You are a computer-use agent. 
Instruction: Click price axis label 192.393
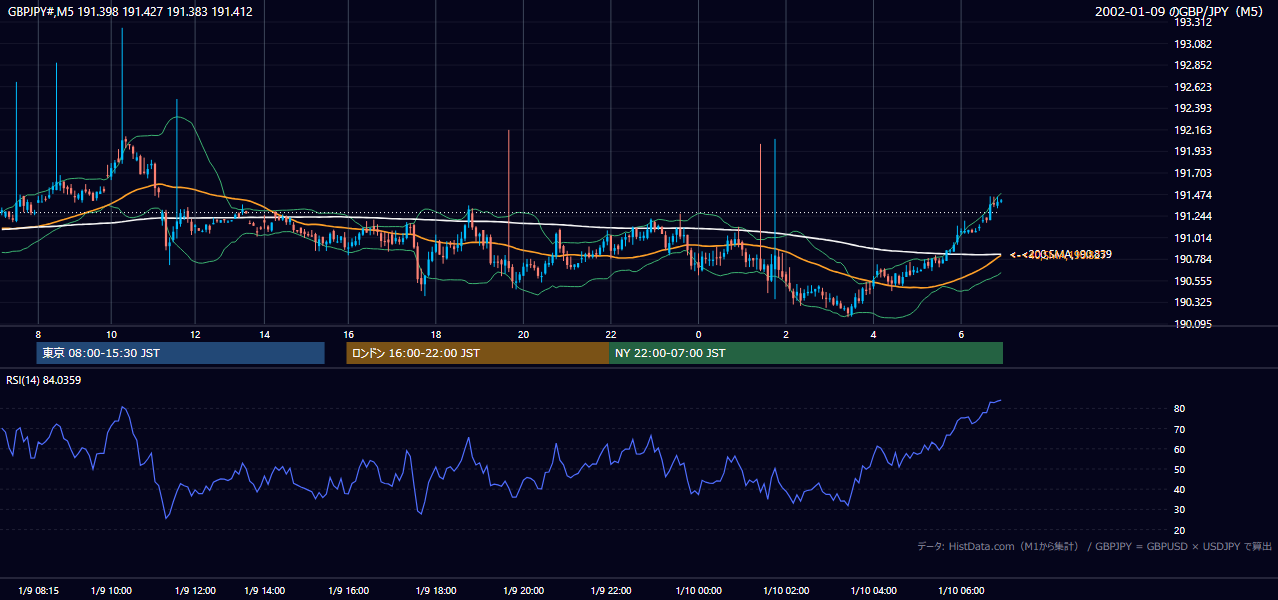click(1193, 108)
